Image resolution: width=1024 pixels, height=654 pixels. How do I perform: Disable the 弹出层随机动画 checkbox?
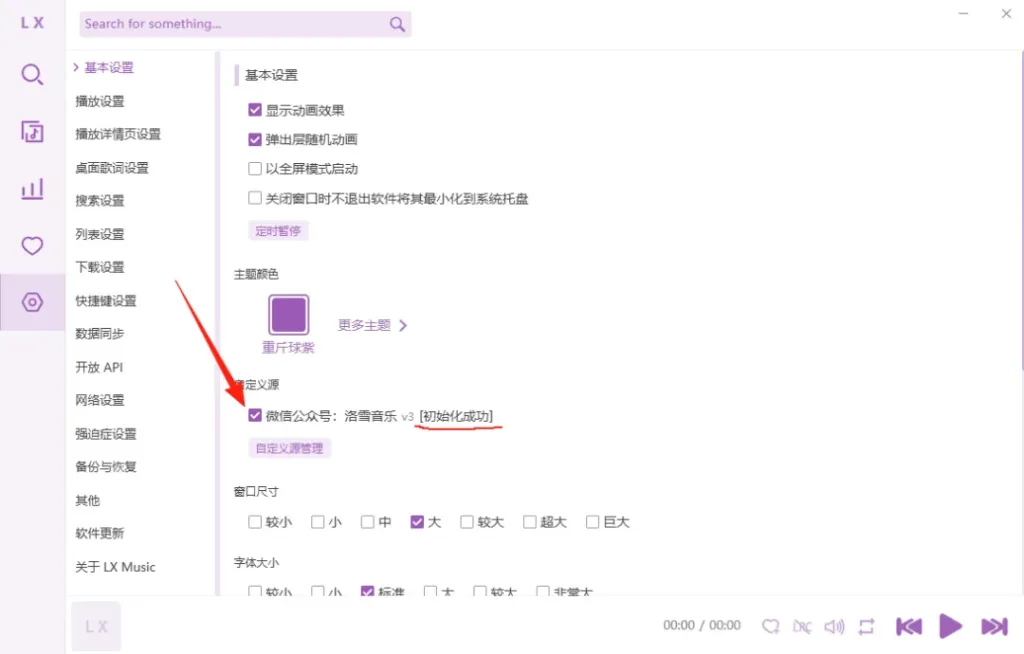click(255, 139)
